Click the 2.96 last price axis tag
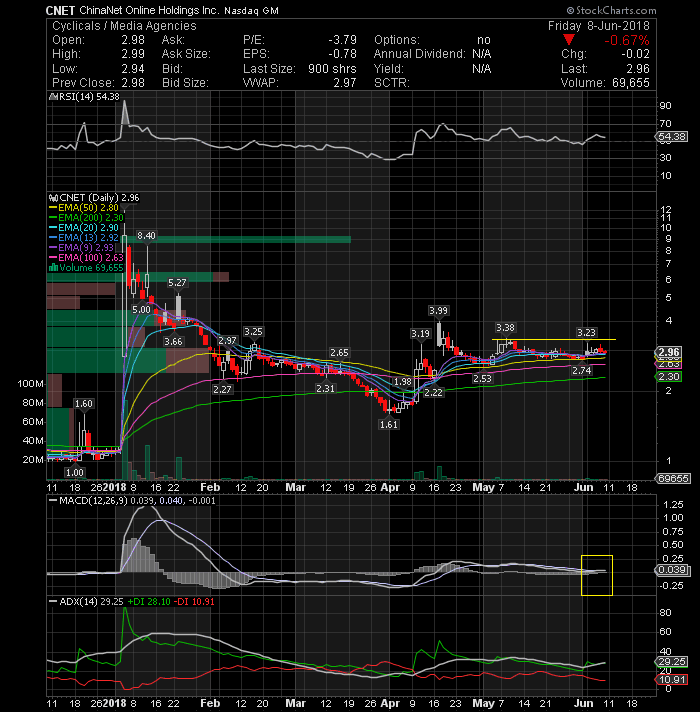The width and height of the screenshot is (700, 712). [x=669, y=352]
